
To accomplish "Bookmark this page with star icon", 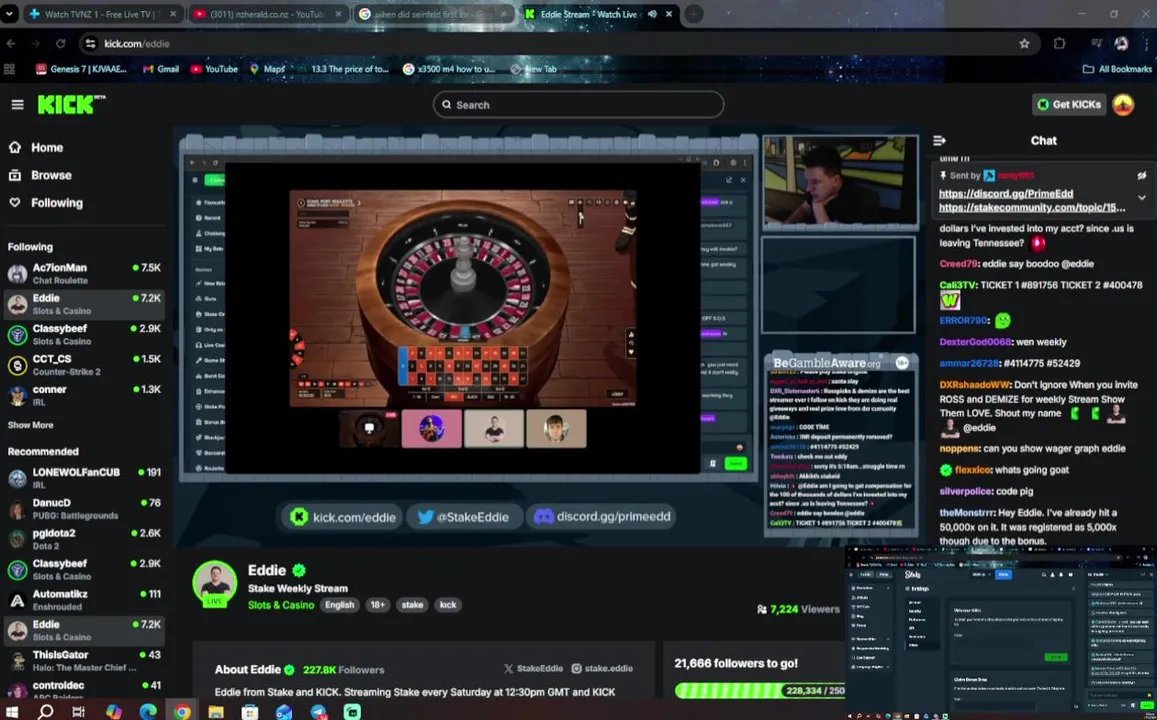I will 1024,44.
